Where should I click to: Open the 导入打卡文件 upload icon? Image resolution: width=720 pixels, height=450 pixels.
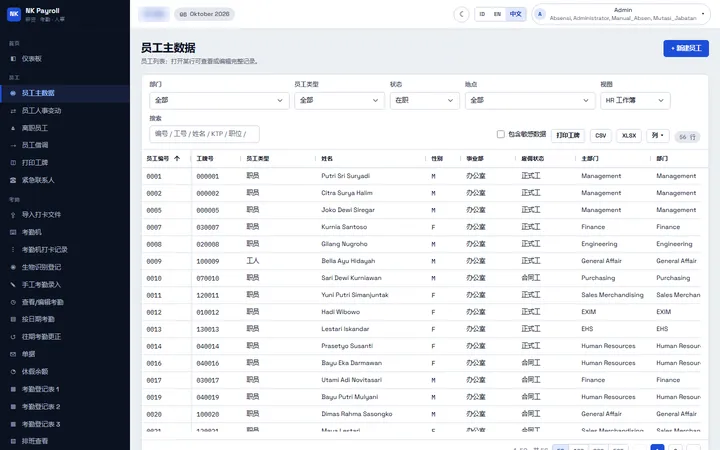pyautogui.click(x=13, y=214)
